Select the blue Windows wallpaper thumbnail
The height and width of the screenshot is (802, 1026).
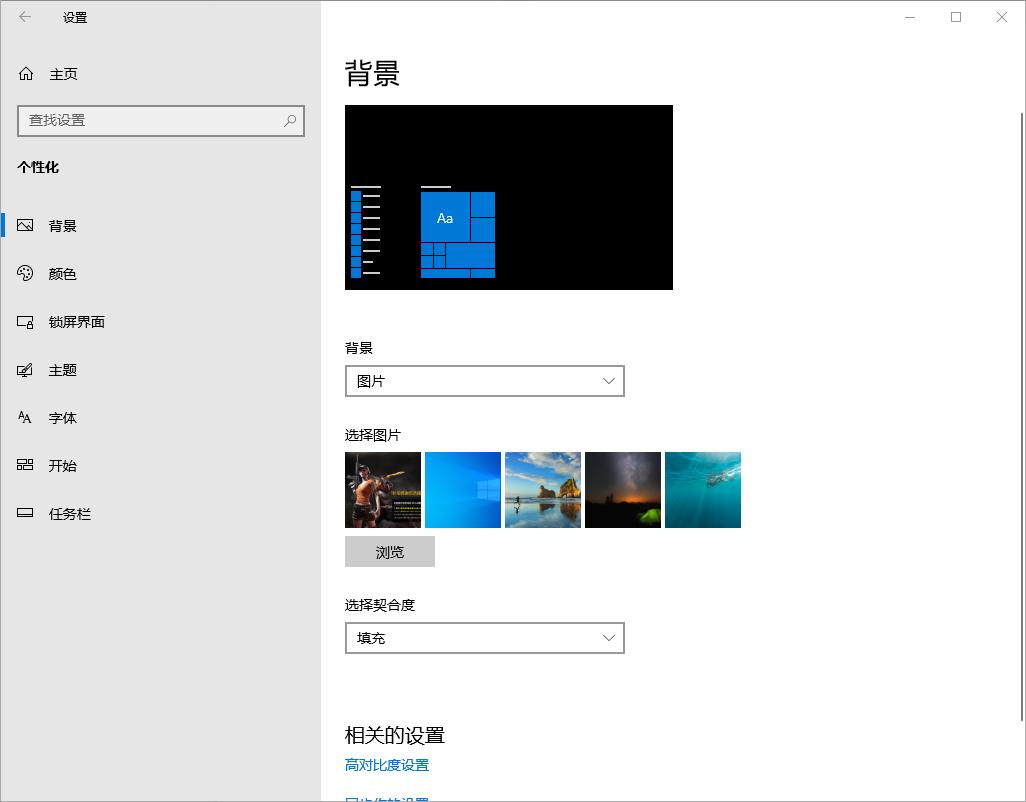pyautogui.click(x=462, y=490)
